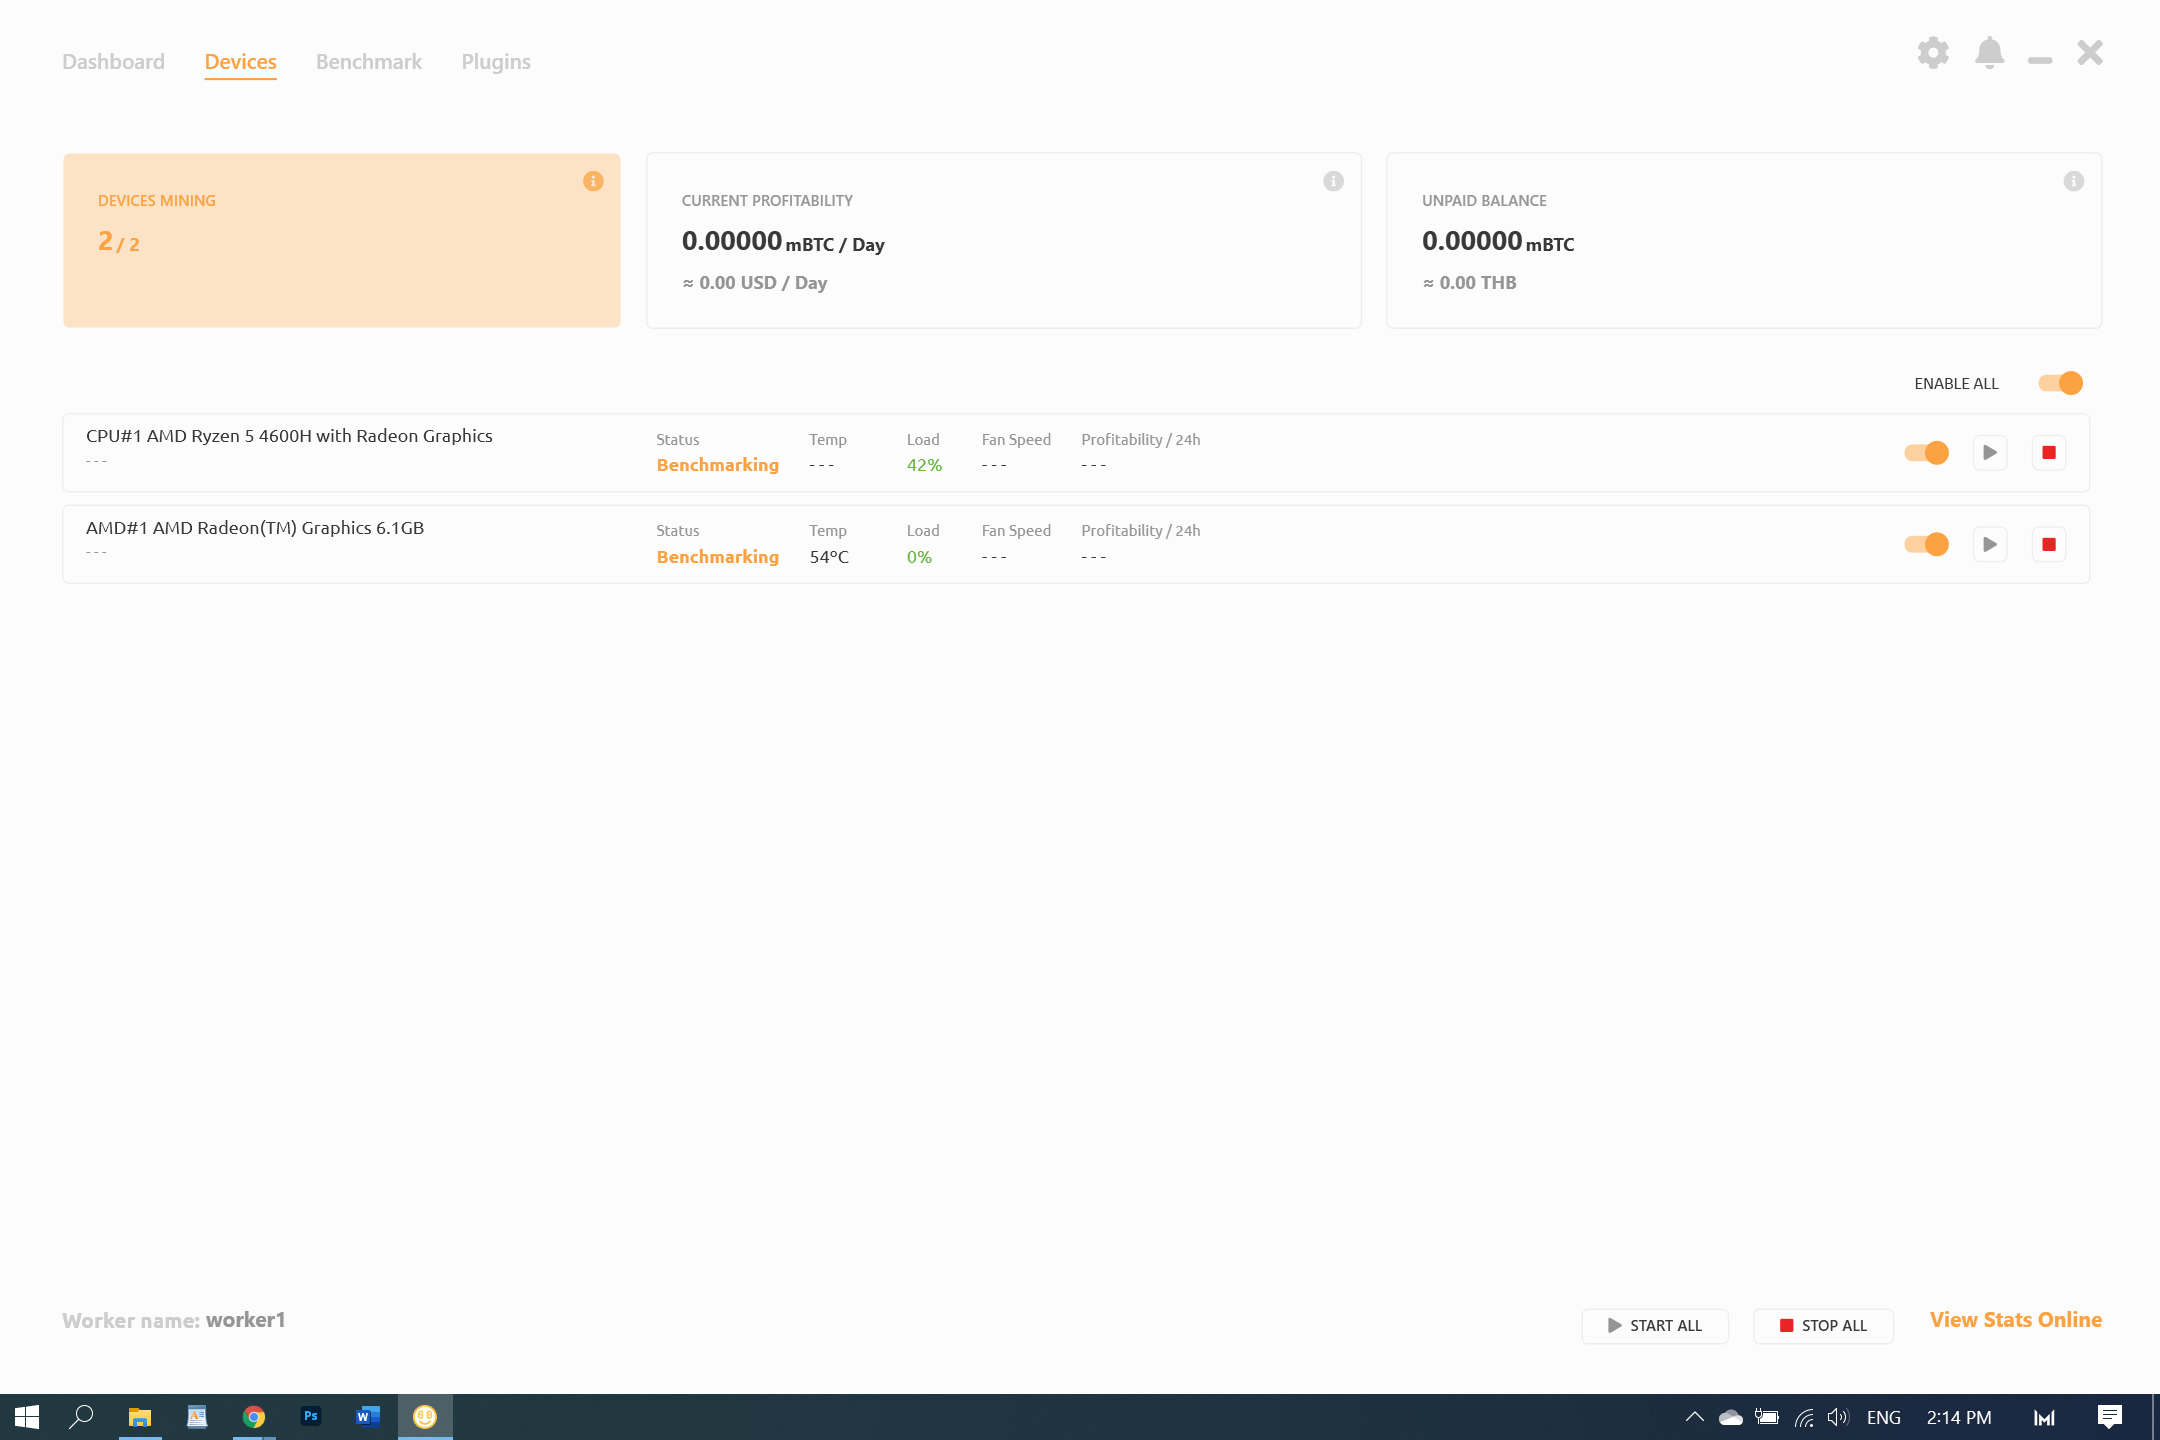
Task: Click the worker name worker1
Action: click(245, 1320)
